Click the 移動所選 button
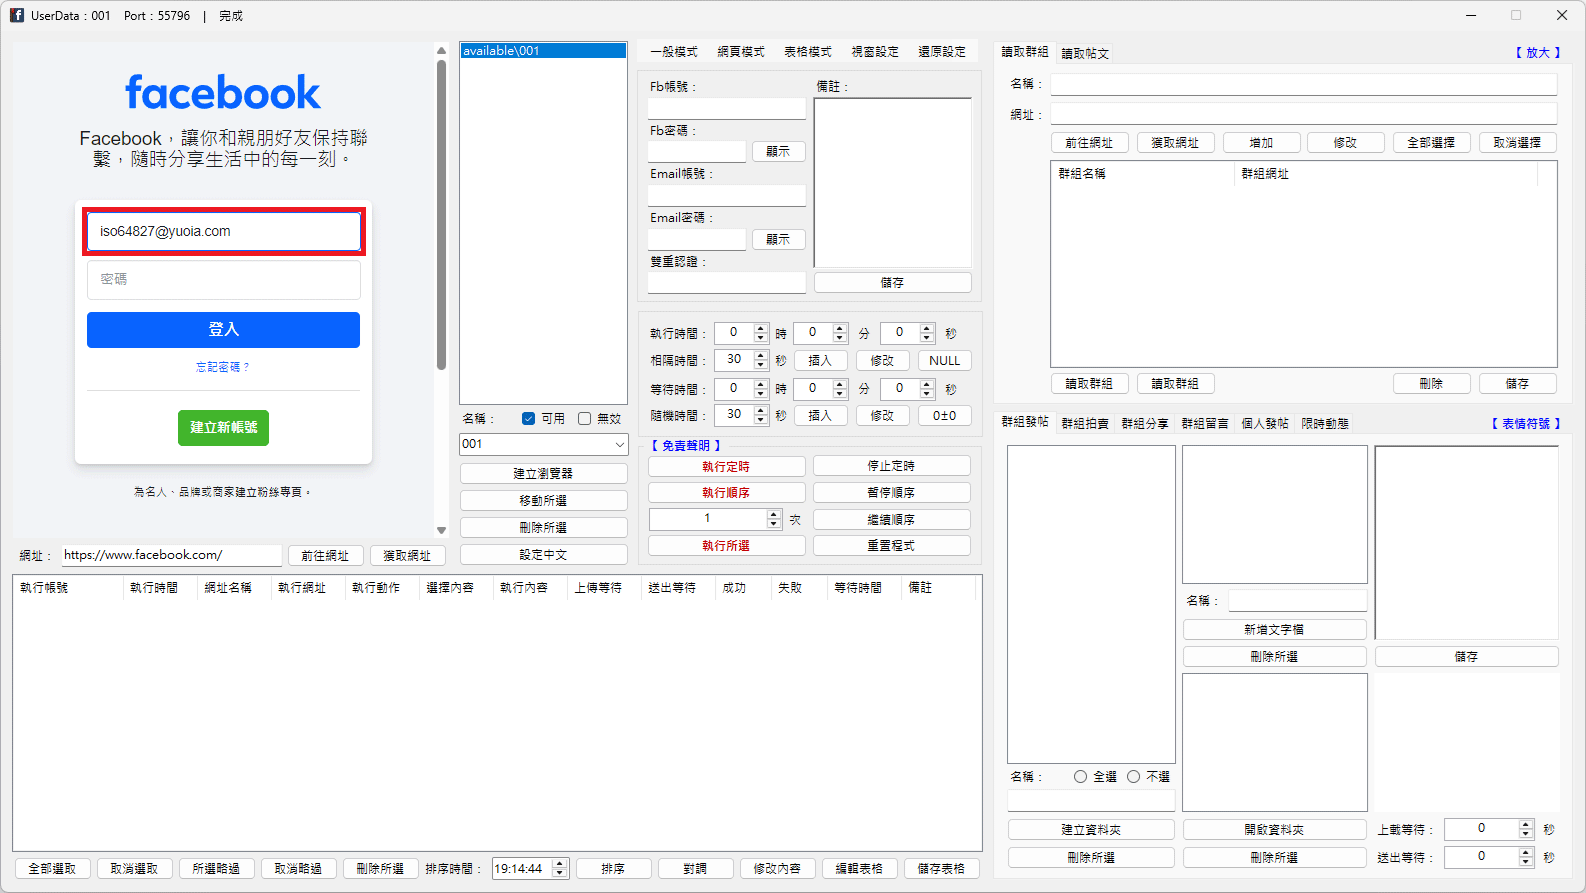This screenshot has width=1586, height=893. 543,500
